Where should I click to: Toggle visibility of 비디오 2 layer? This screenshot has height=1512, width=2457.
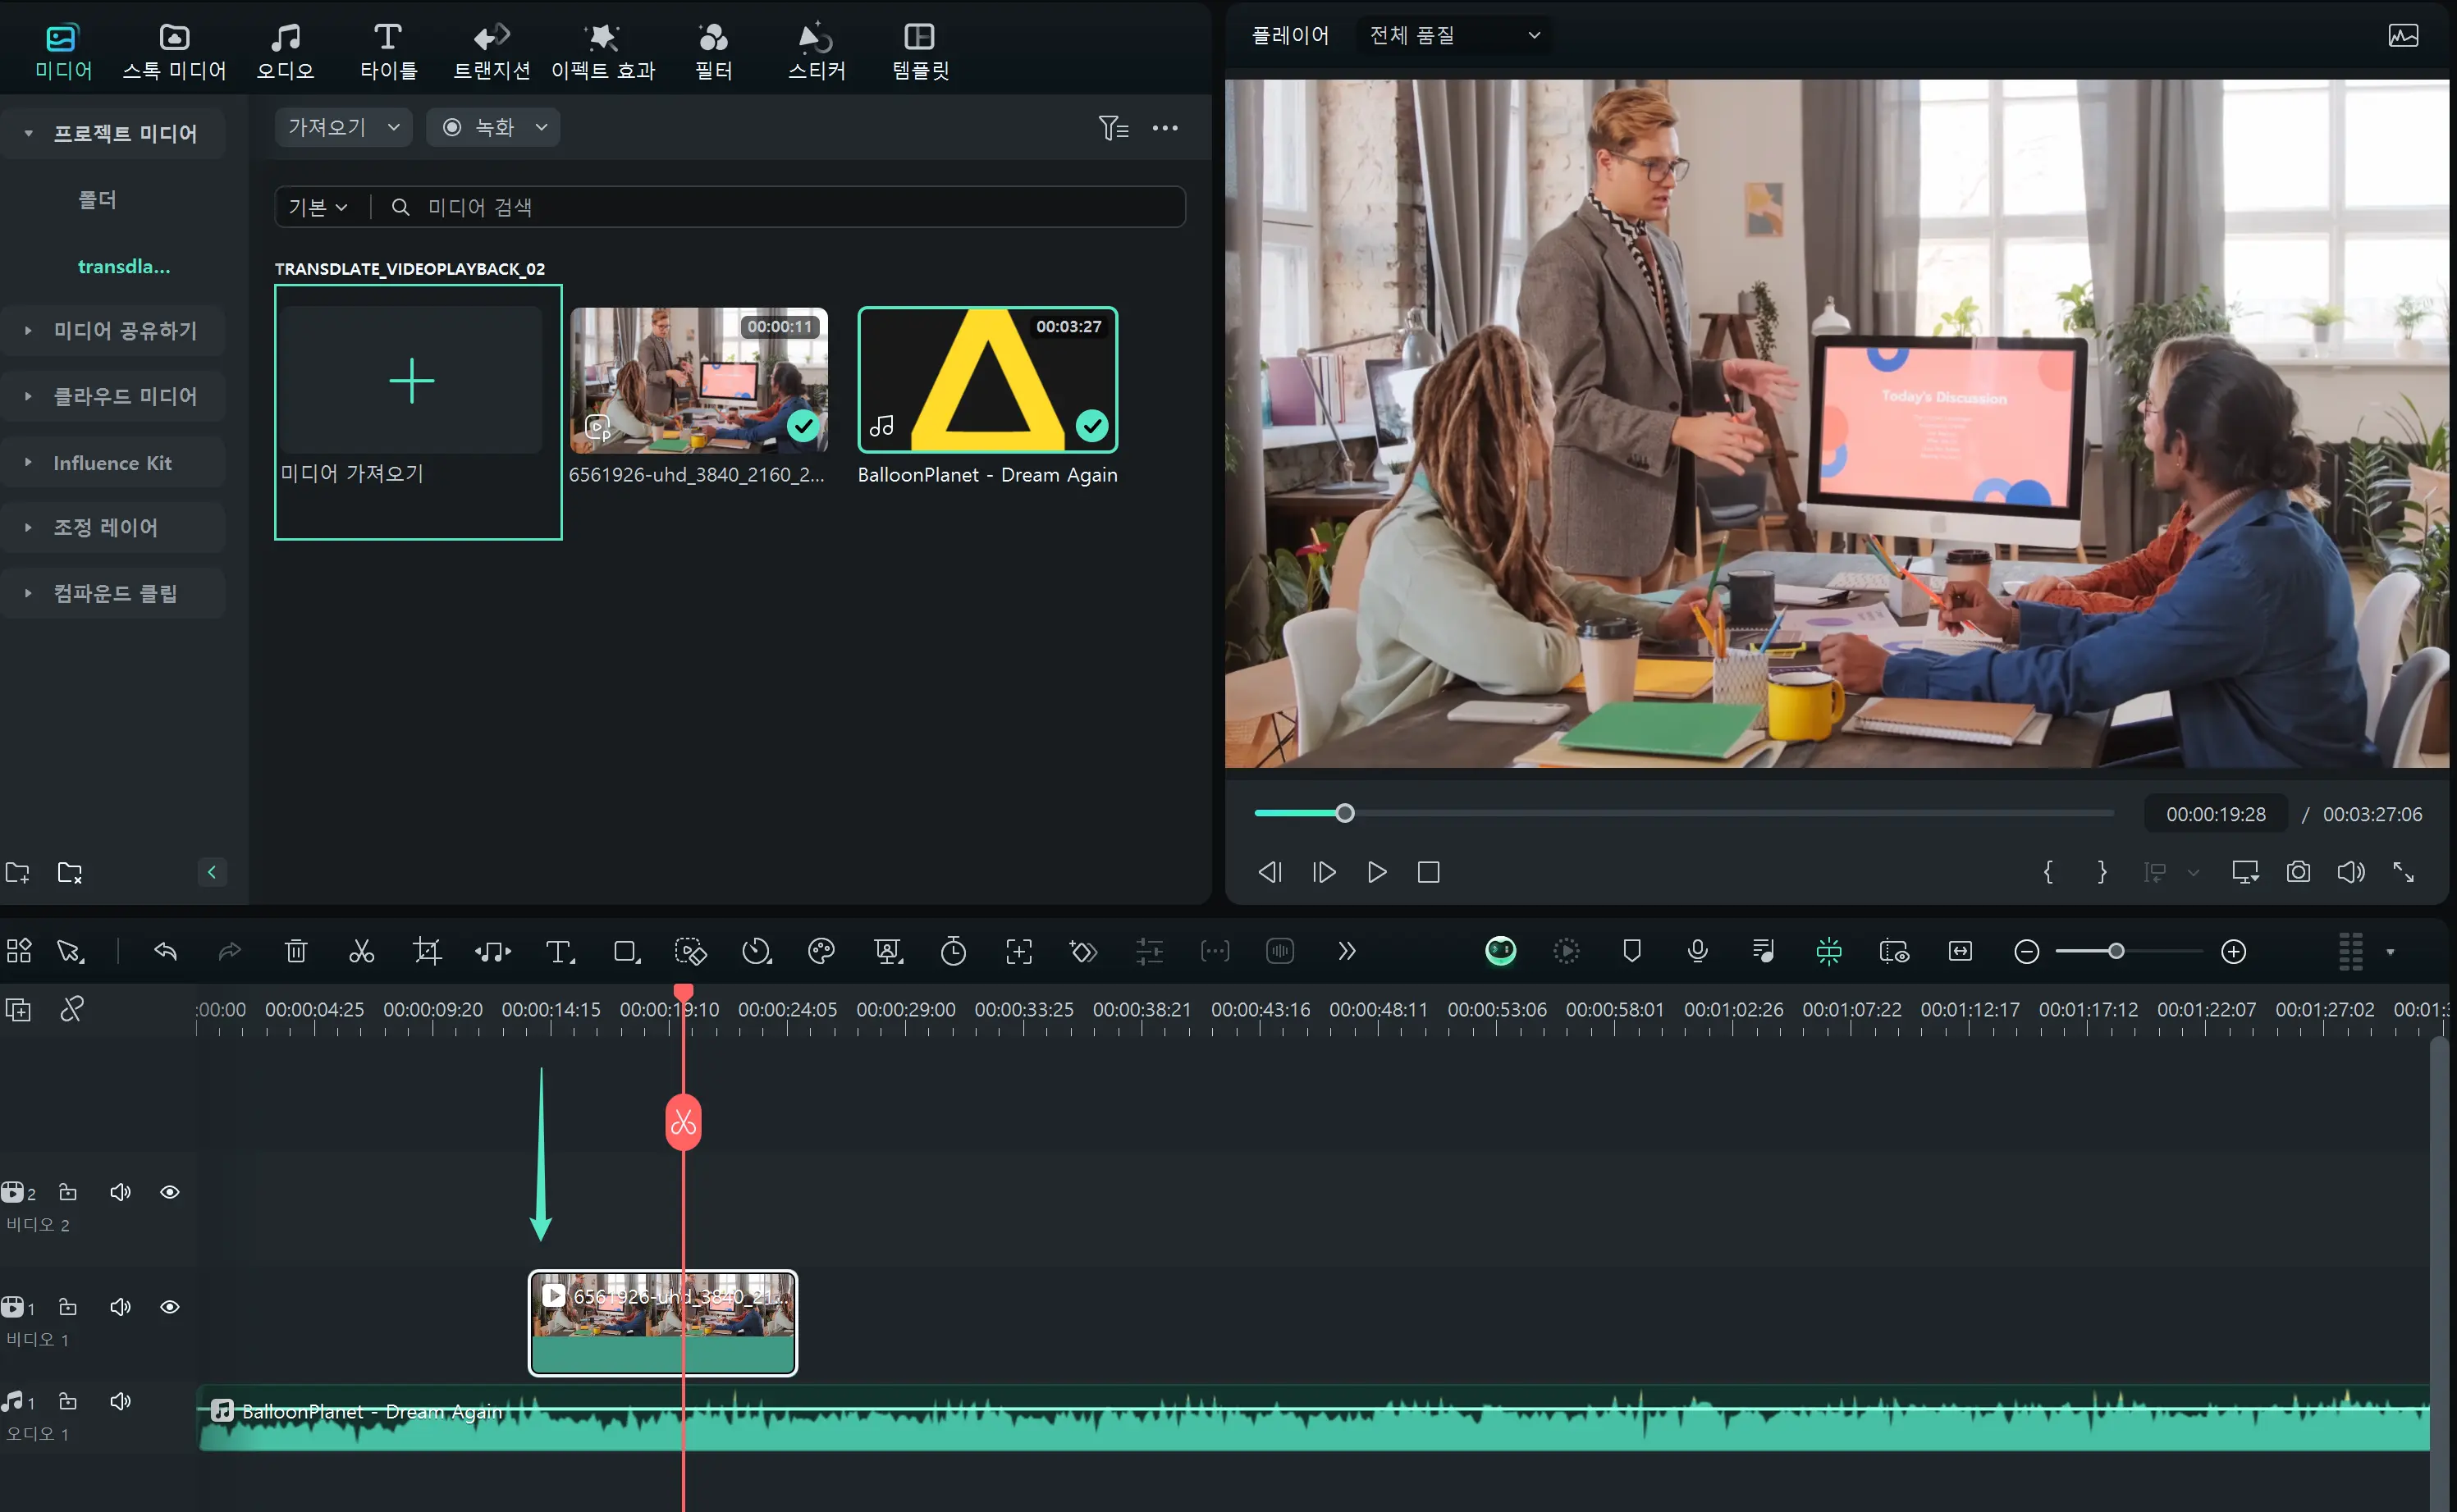pos(170,1193)
